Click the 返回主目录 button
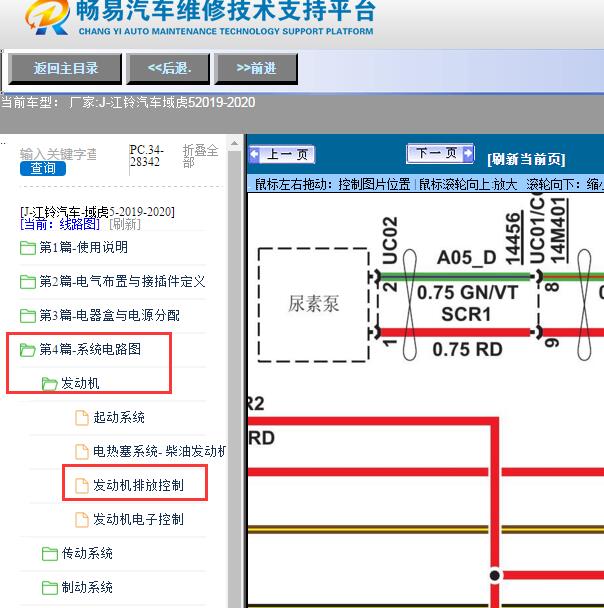 (65, 69)
